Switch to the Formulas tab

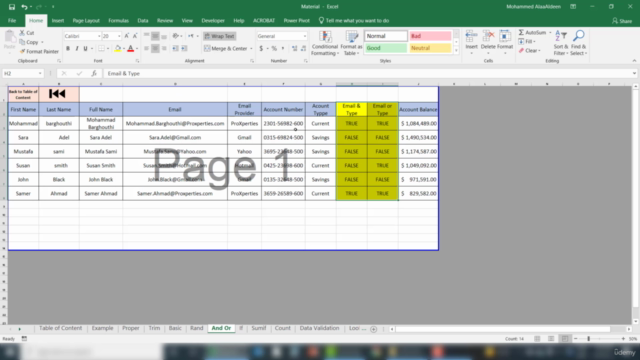point(118,20)
